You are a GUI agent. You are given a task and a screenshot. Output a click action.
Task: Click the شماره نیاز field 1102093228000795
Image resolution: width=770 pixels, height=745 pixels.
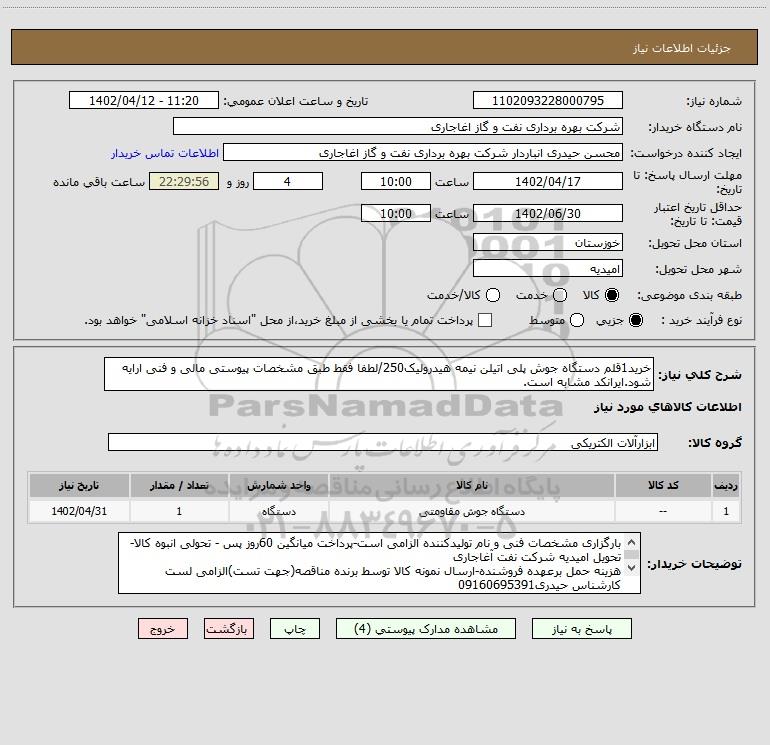tap(548, 100)
